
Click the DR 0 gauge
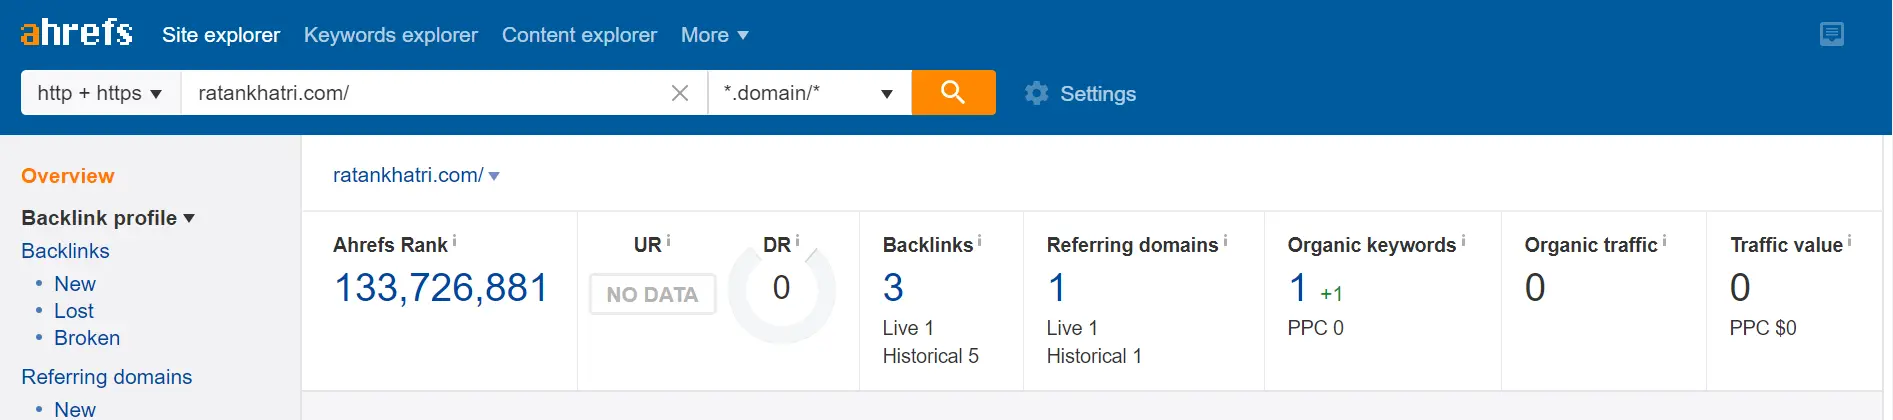tap(782, 290)
